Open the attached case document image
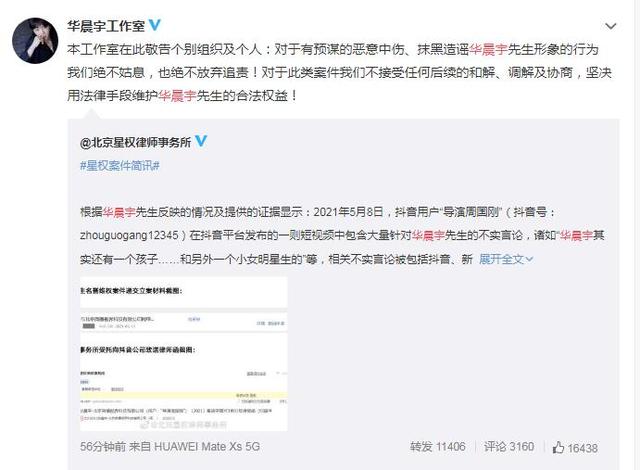Screen dimensions: 640x470 [184, 354]
